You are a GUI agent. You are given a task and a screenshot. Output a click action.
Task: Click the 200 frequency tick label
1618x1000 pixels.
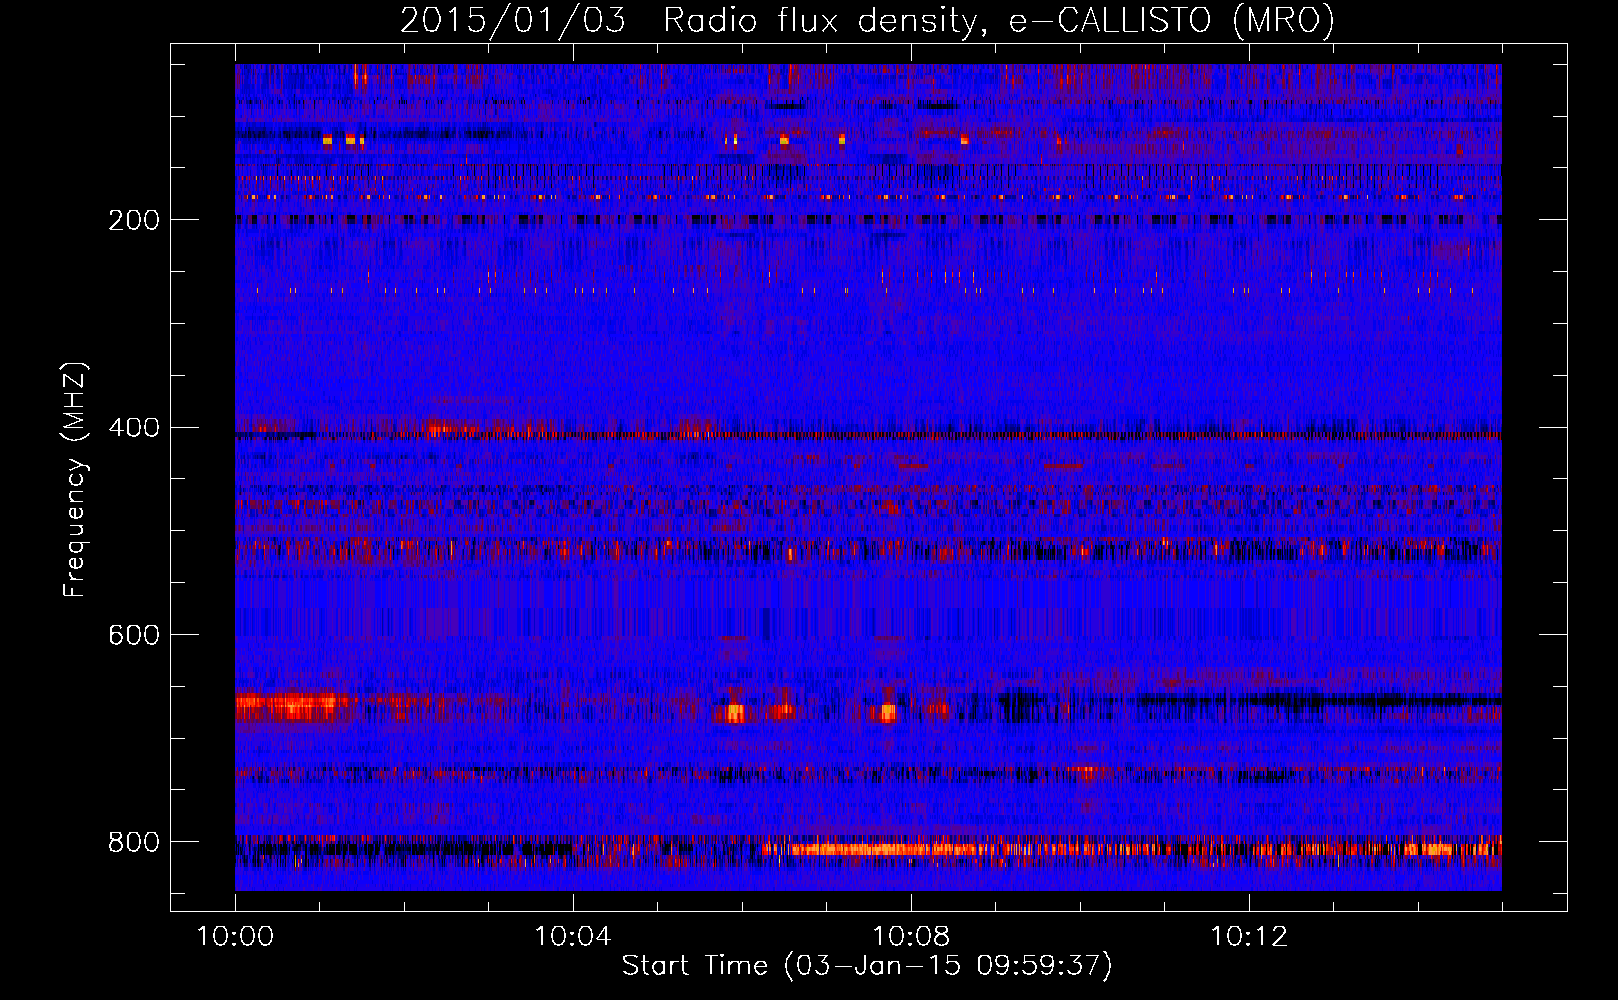(x=134, y=220)
